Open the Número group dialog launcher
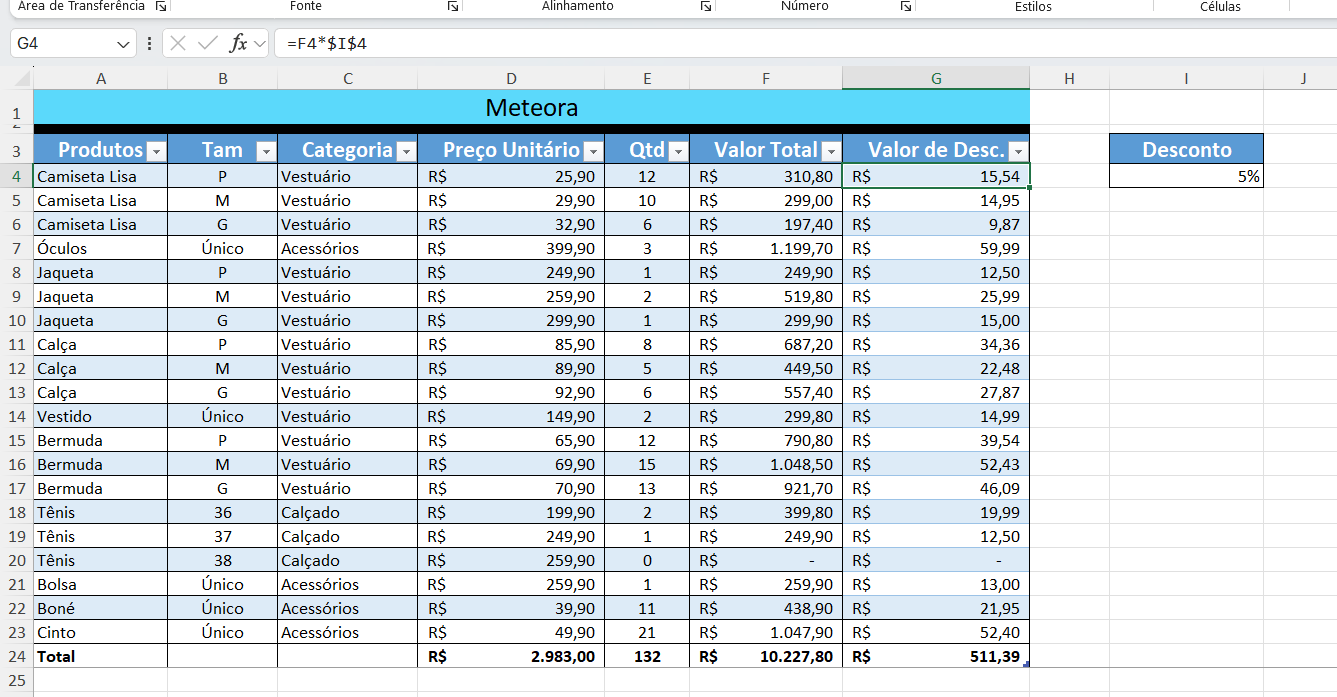This screenshot has width=1337, height=697. point(905,6)
